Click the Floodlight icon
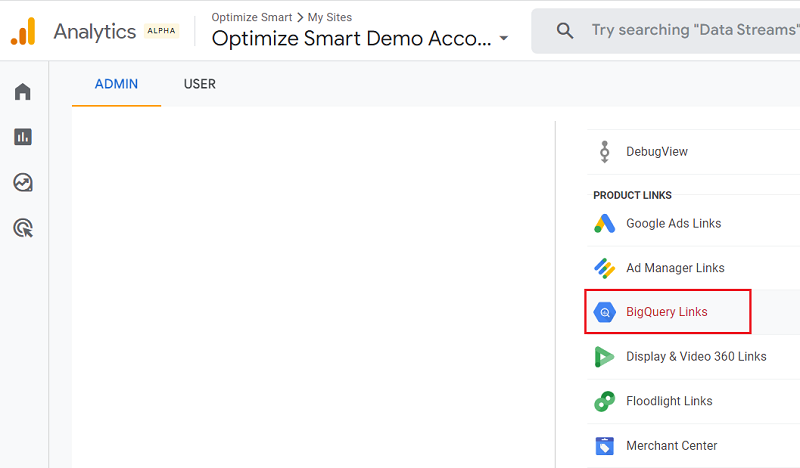Viewport: 800px width, 468px height. 605,401
